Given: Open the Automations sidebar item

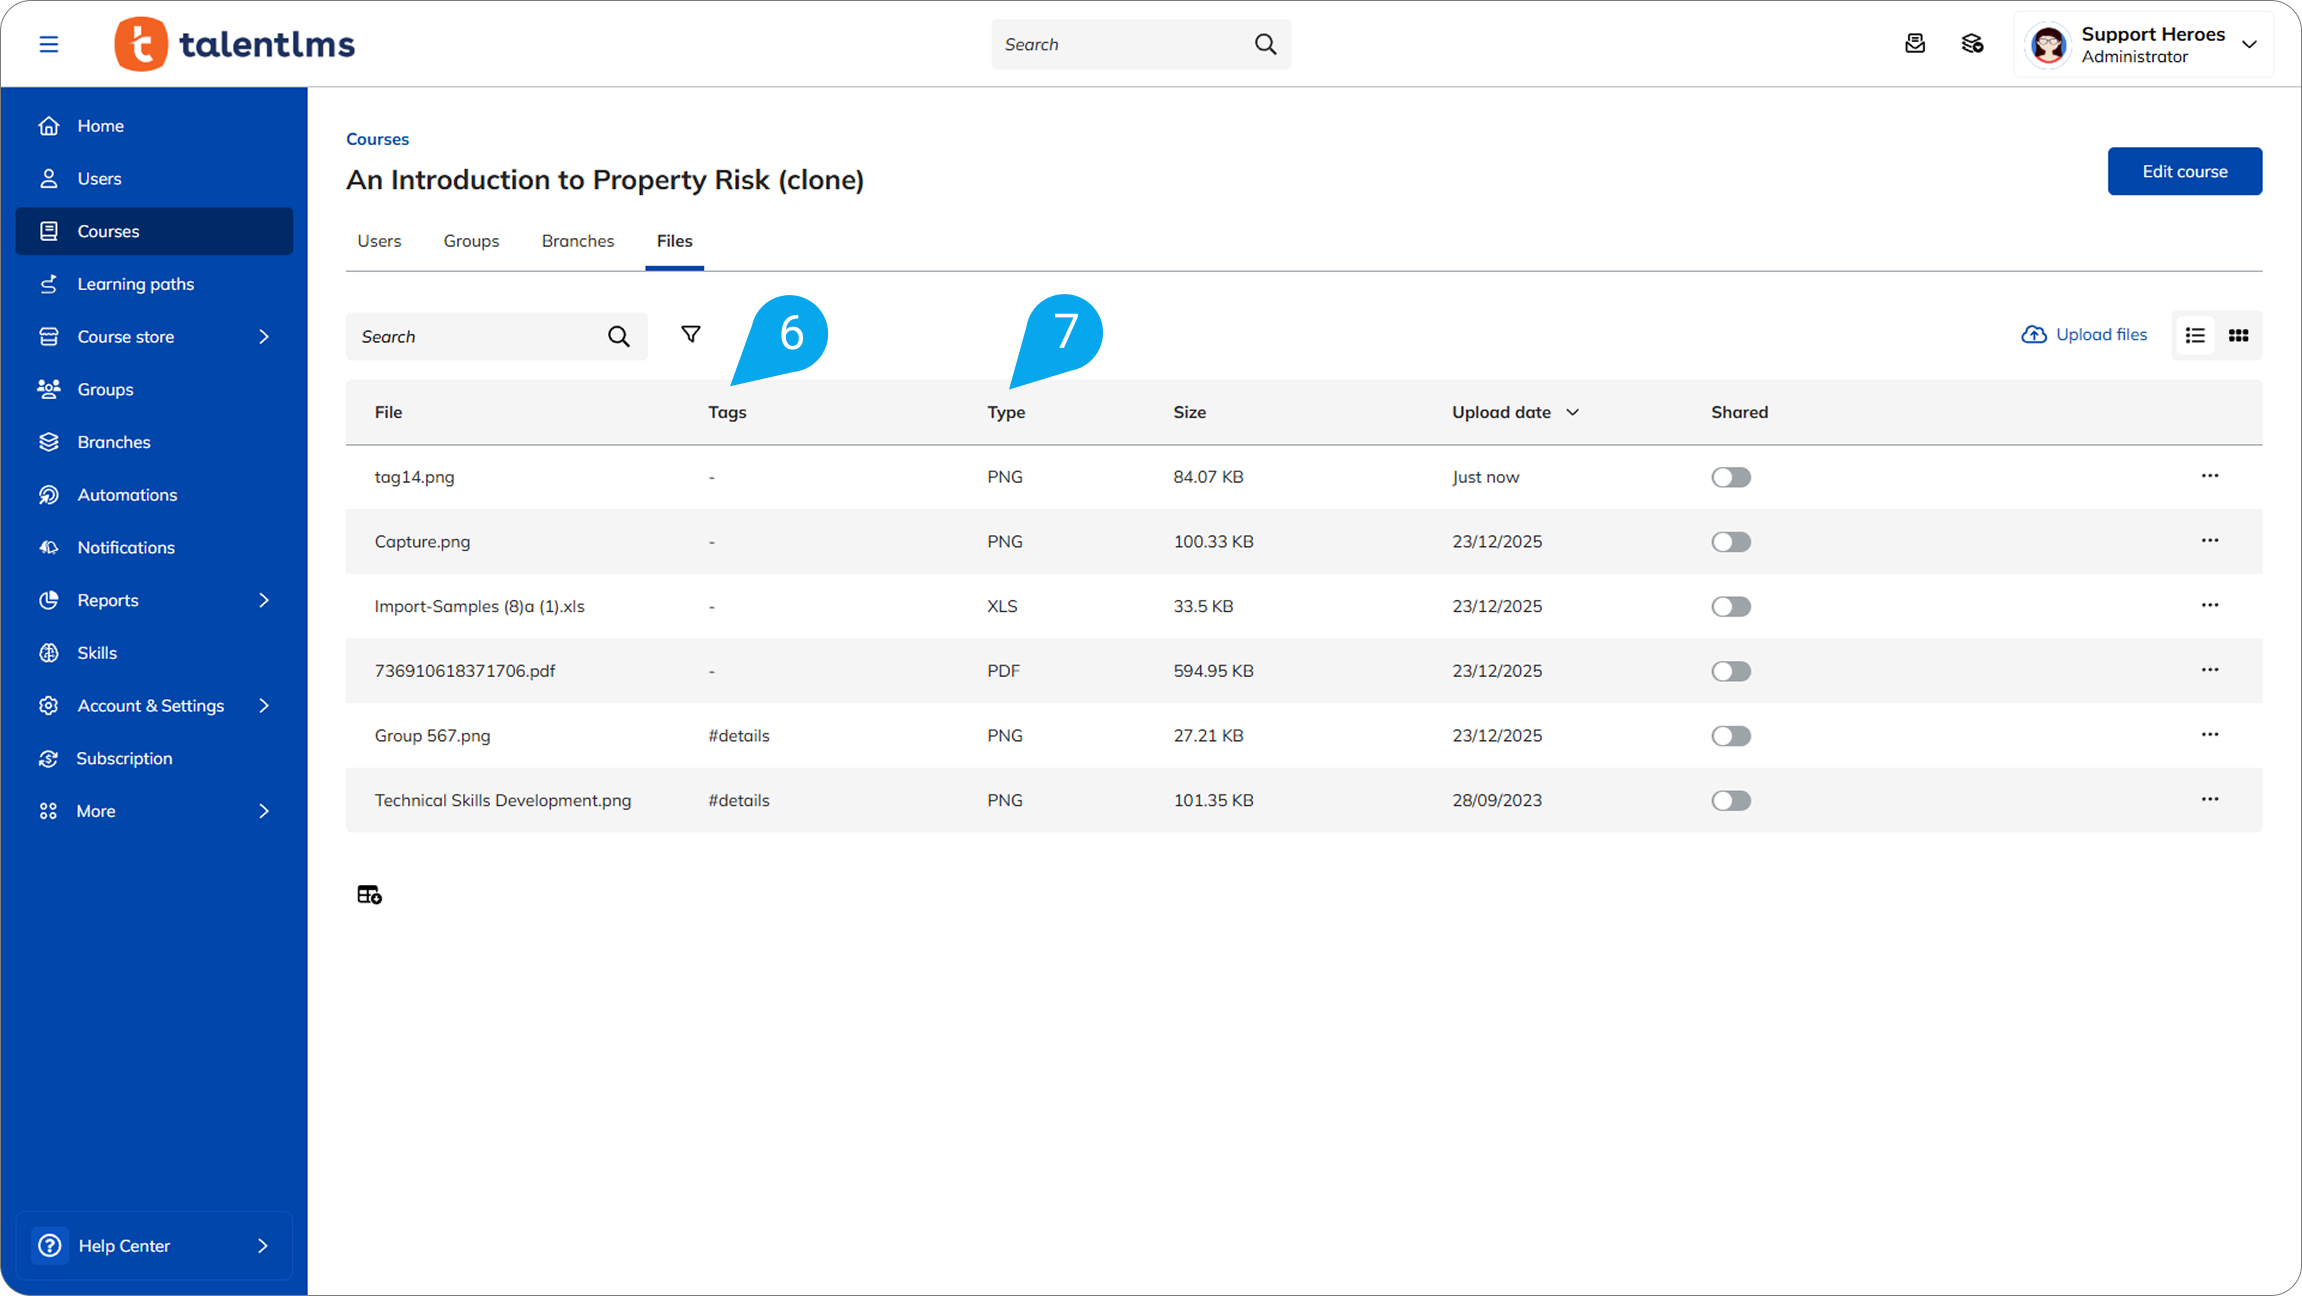Looking at the screenshot, I should pyautogui.click(x=127, y=495).
